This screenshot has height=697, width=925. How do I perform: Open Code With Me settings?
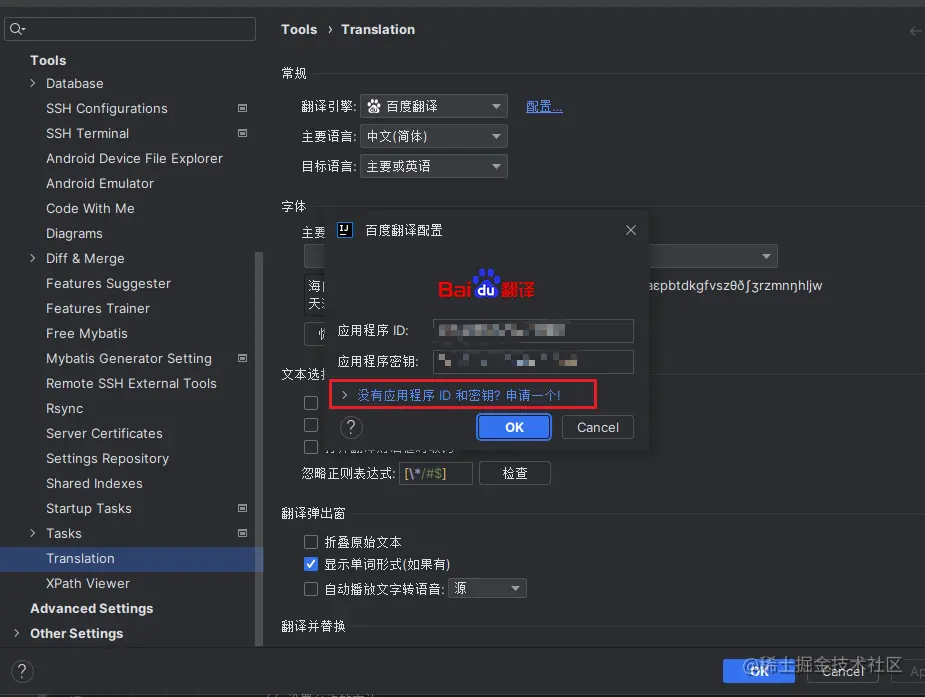click(90, 208)
